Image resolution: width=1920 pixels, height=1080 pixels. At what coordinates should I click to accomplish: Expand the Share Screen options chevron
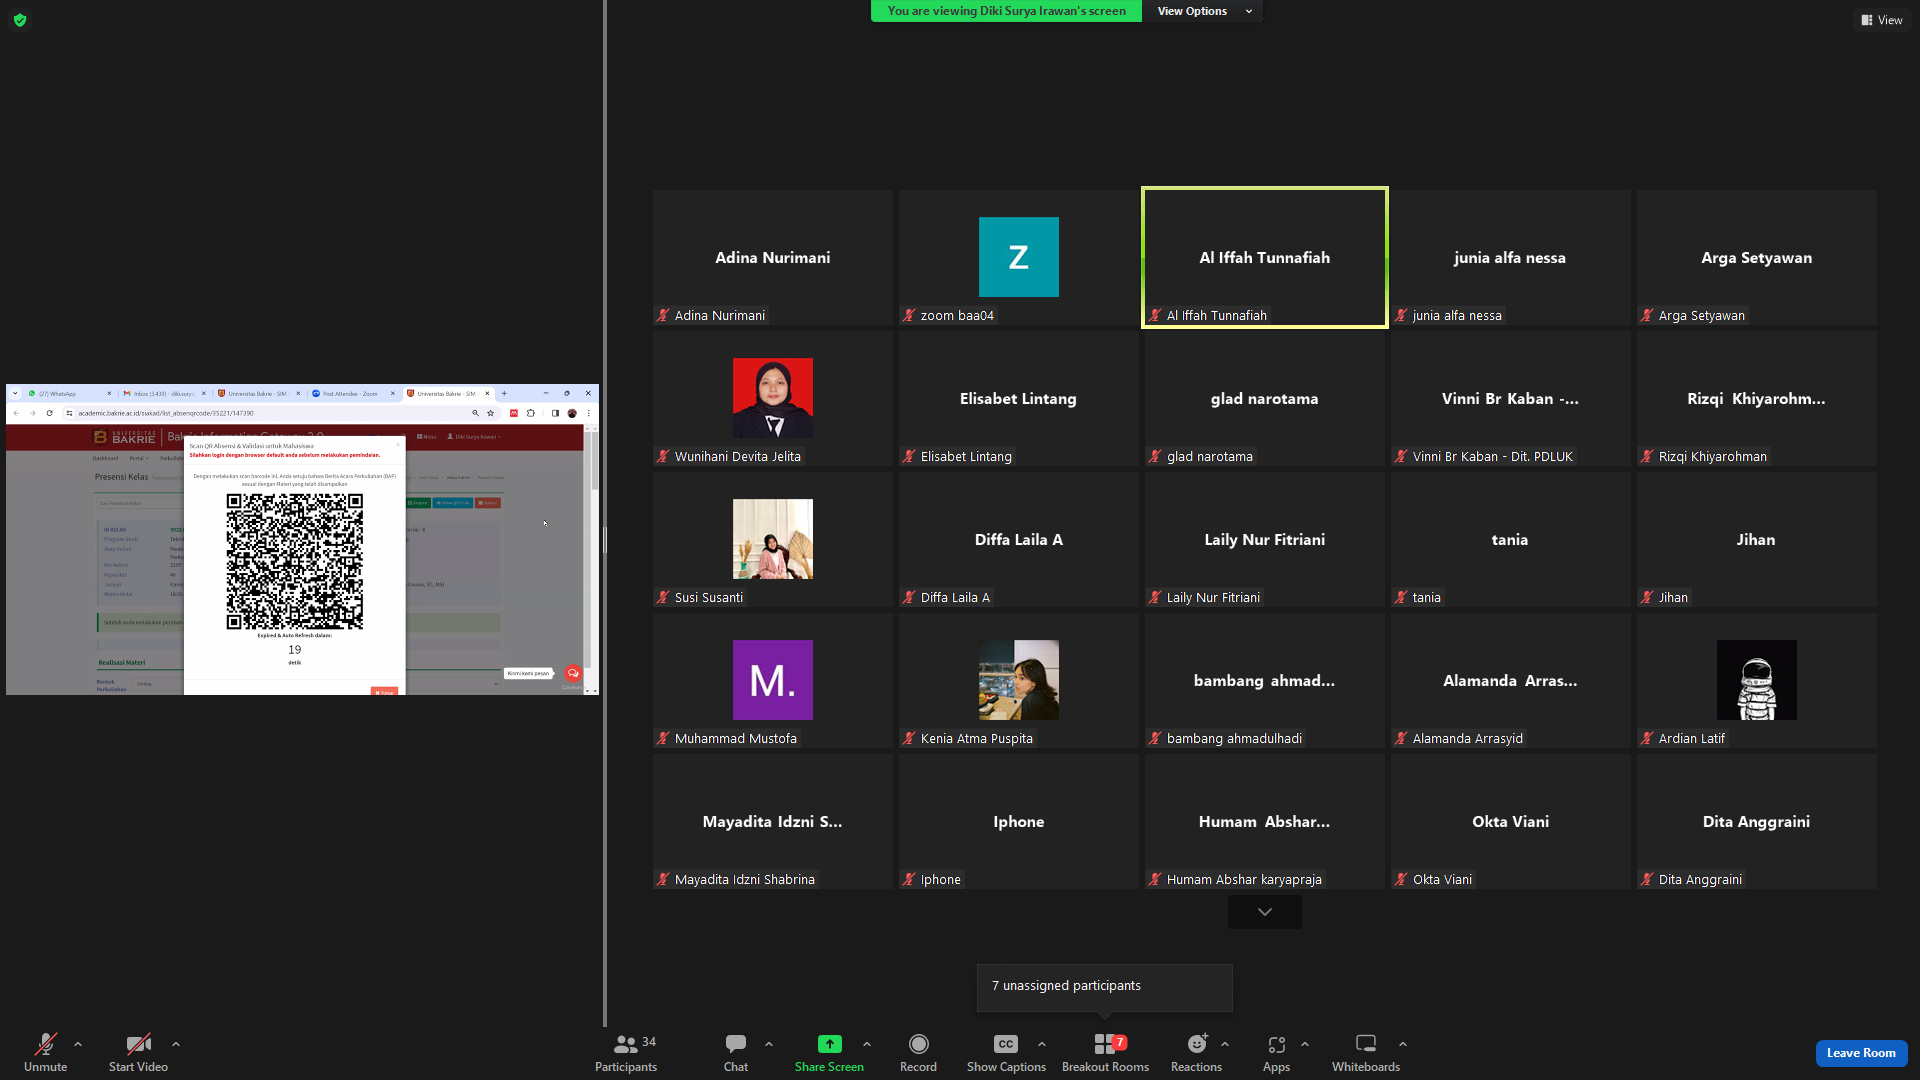click(x=867, y=1044)
